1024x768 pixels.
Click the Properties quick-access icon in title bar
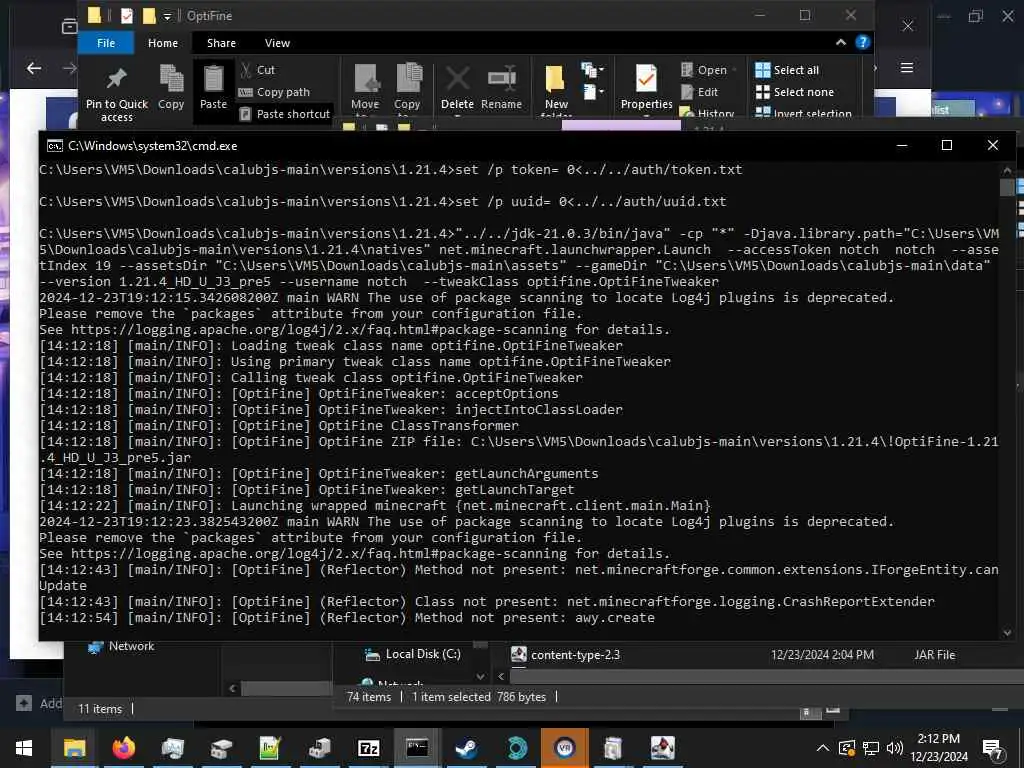[x=127, y=16]
